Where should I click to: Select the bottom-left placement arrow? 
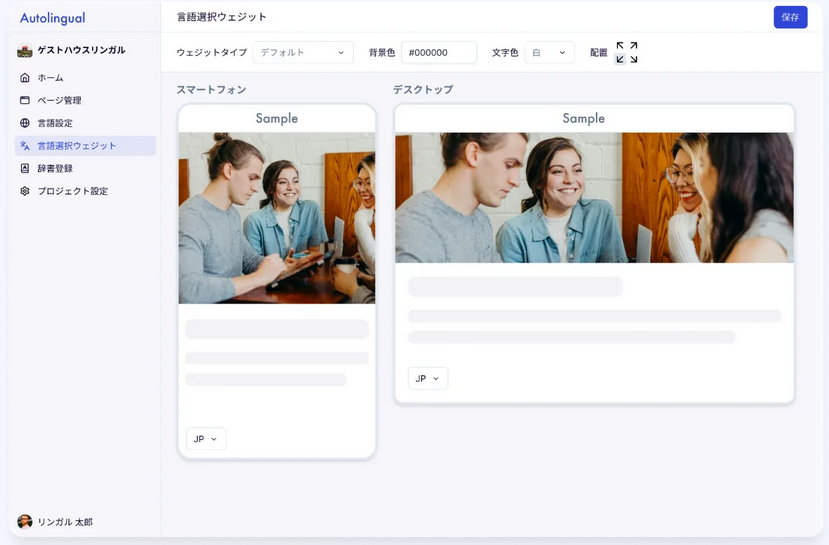pos(620,59)
